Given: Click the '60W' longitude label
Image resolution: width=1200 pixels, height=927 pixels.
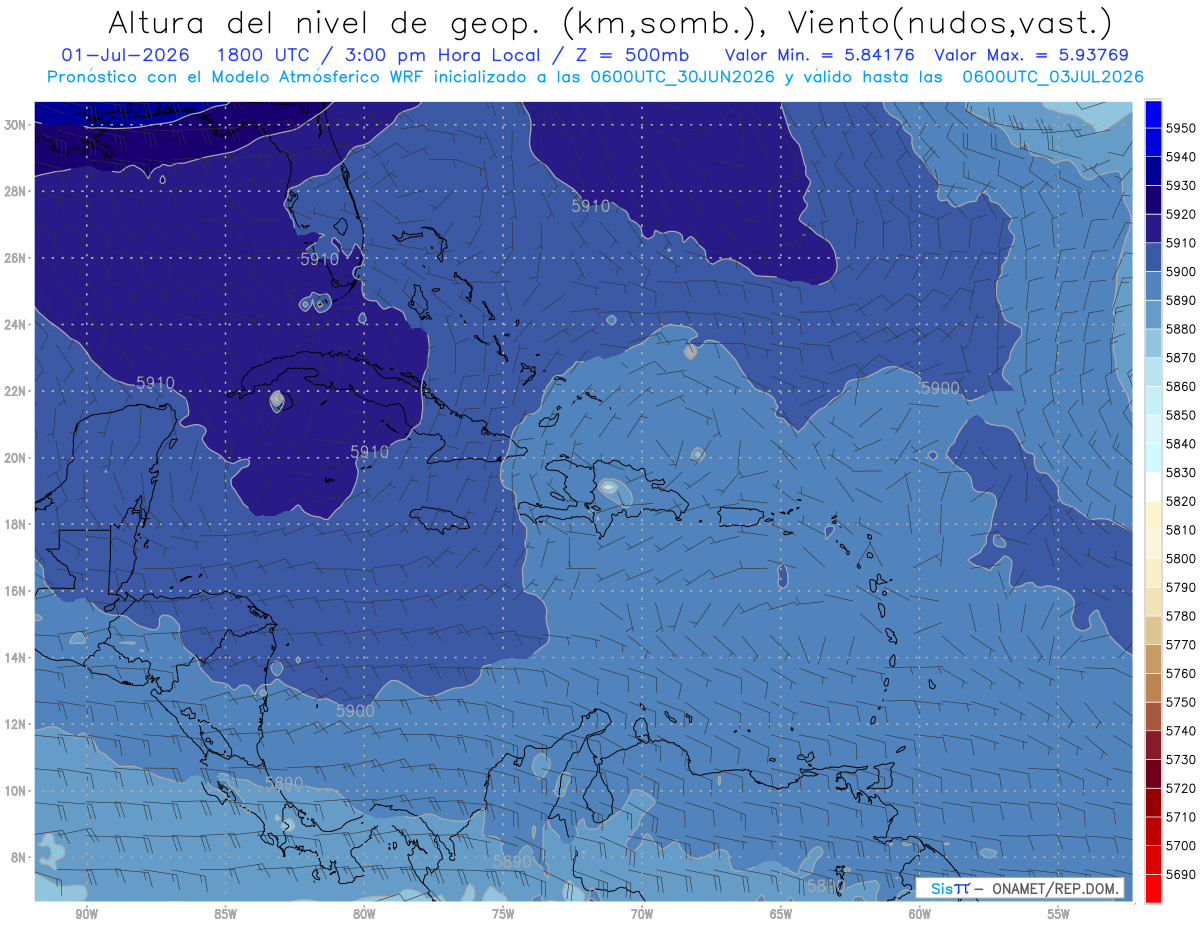Looking at the screenshot, I should [920, 913].
